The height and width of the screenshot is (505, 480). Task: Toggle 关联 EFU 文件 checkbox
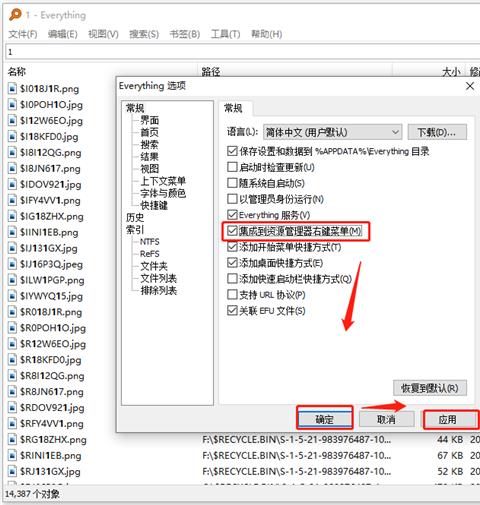(232, 311)
